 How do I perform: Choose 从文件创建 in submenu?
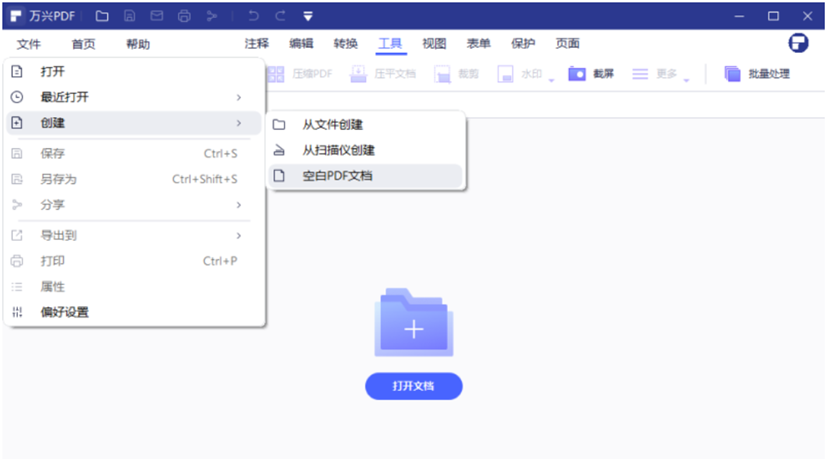[x=366, y=125]
